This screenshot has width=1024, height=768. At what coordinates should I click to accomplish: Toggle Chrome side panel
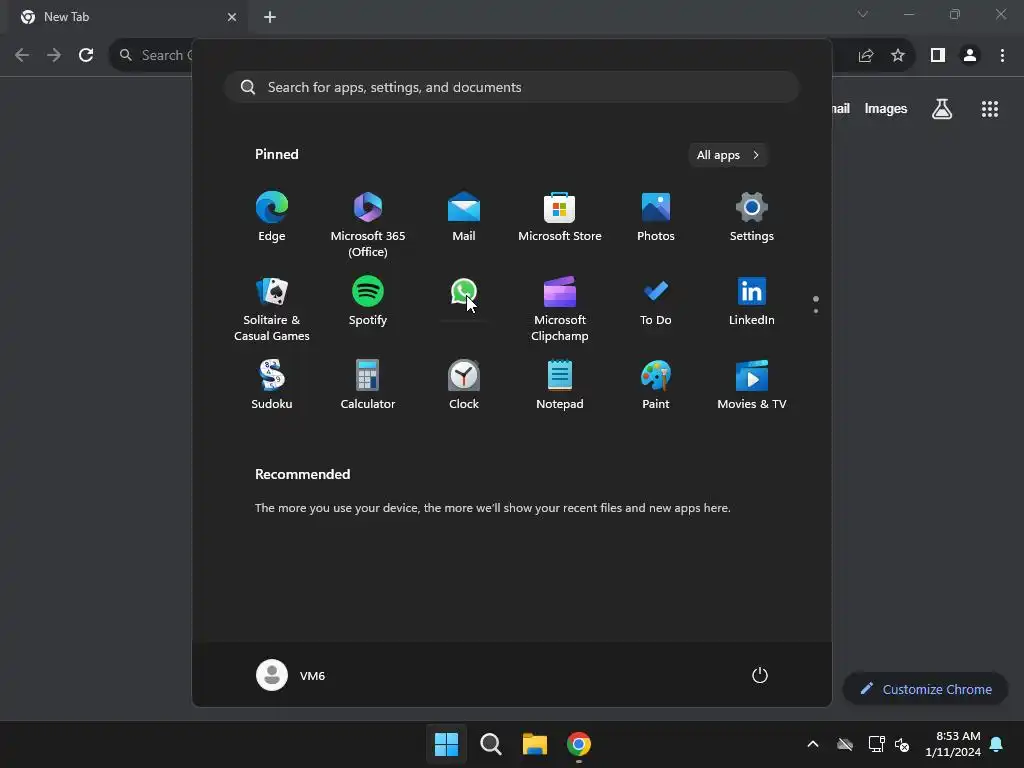[x=938, y=56]
